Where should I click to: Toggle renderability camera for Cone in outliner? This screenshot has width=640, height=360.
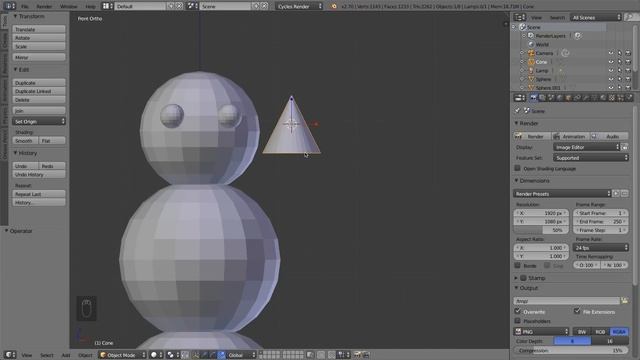pyautogui.click(x=628, y=62)
